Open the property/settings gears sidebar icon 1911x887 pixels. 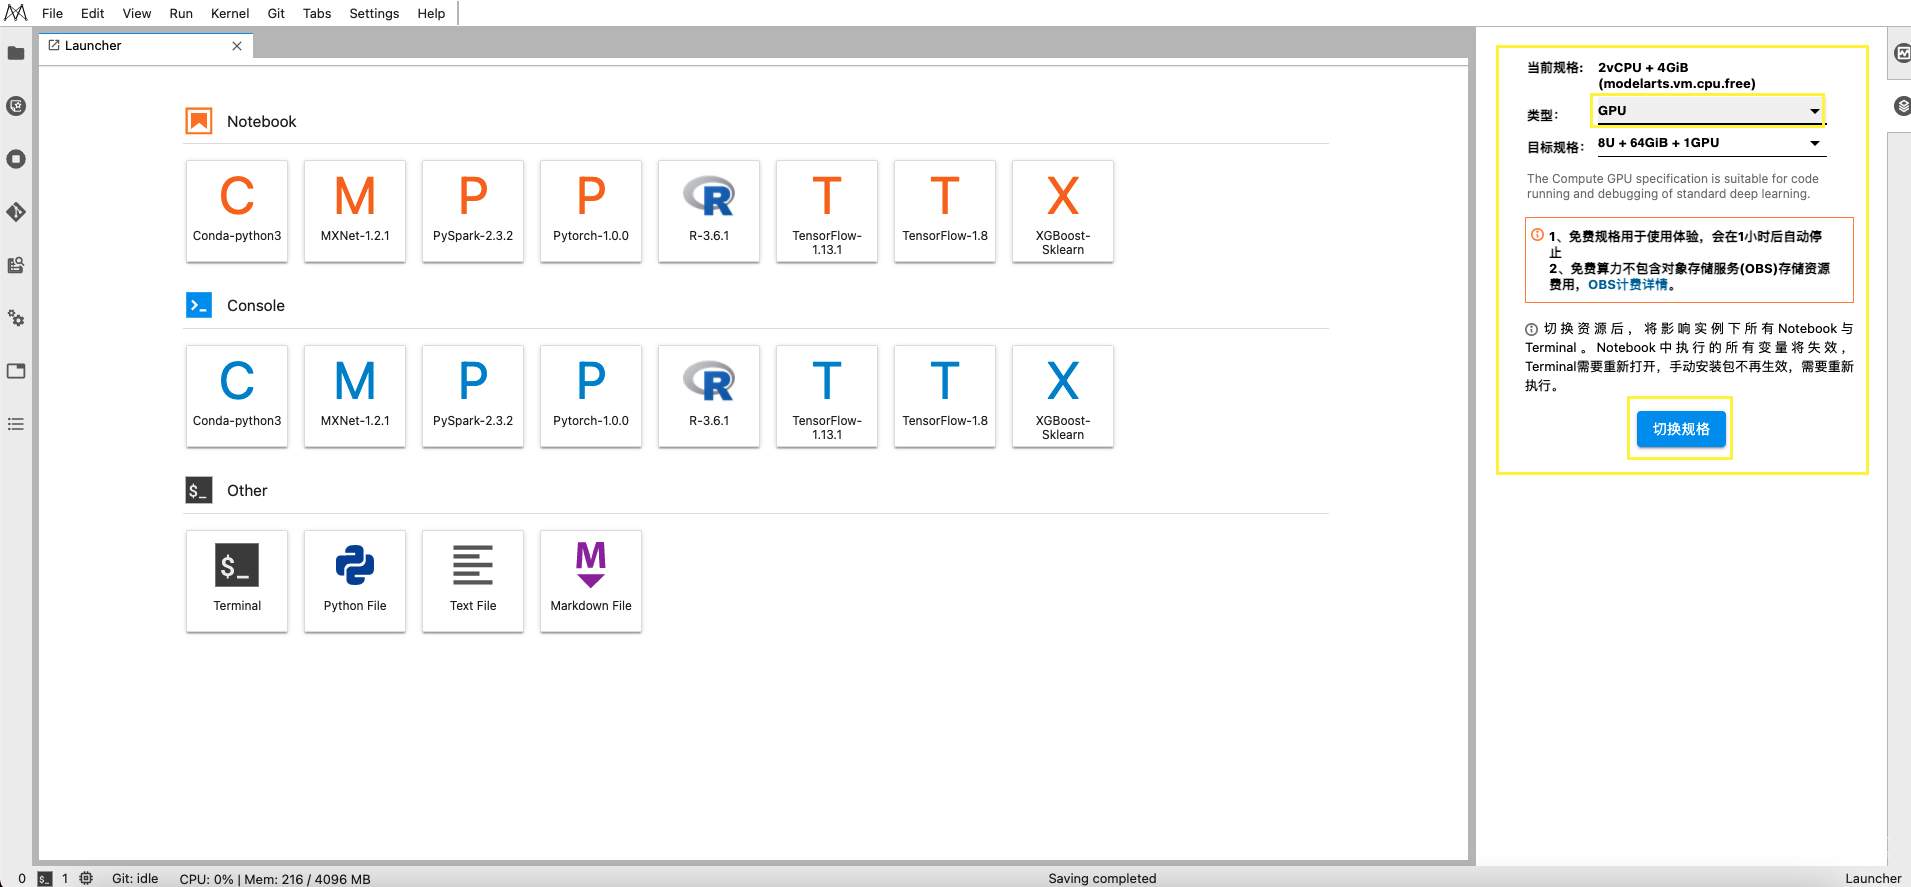pyautogui.click(x=16, y=318)
